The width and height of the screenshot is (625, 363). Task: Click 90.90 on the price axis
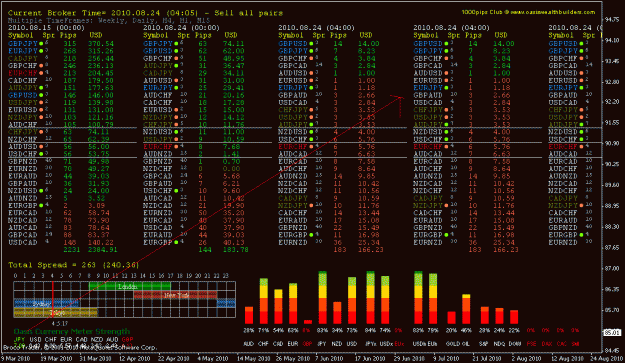[x=612, y=143]
